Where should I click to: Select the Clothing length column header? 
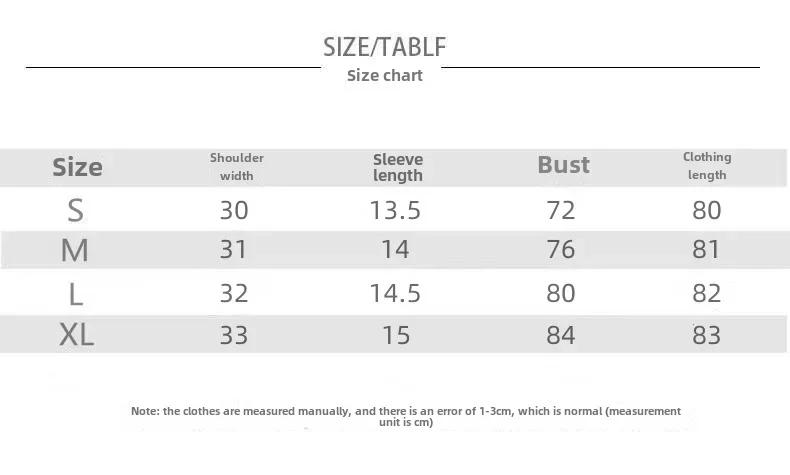707,166
